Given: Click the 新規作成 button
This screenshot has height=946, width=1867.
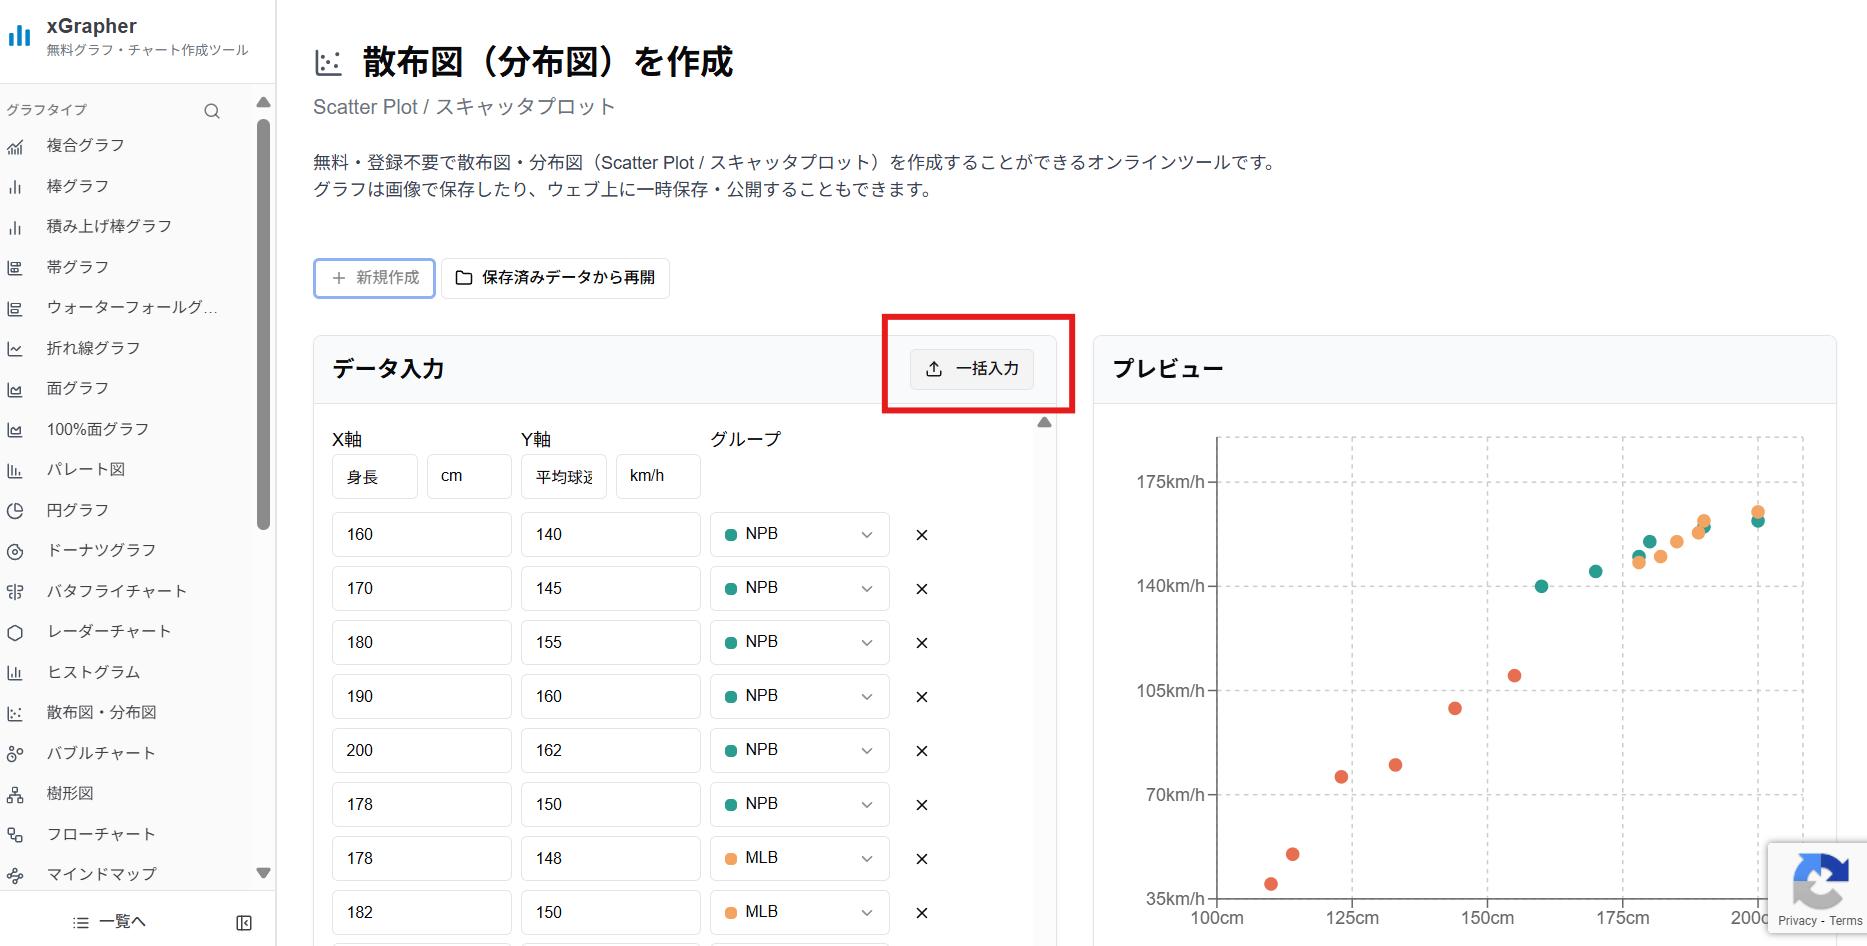Looking at the screenshot, I should click(373, 278).
